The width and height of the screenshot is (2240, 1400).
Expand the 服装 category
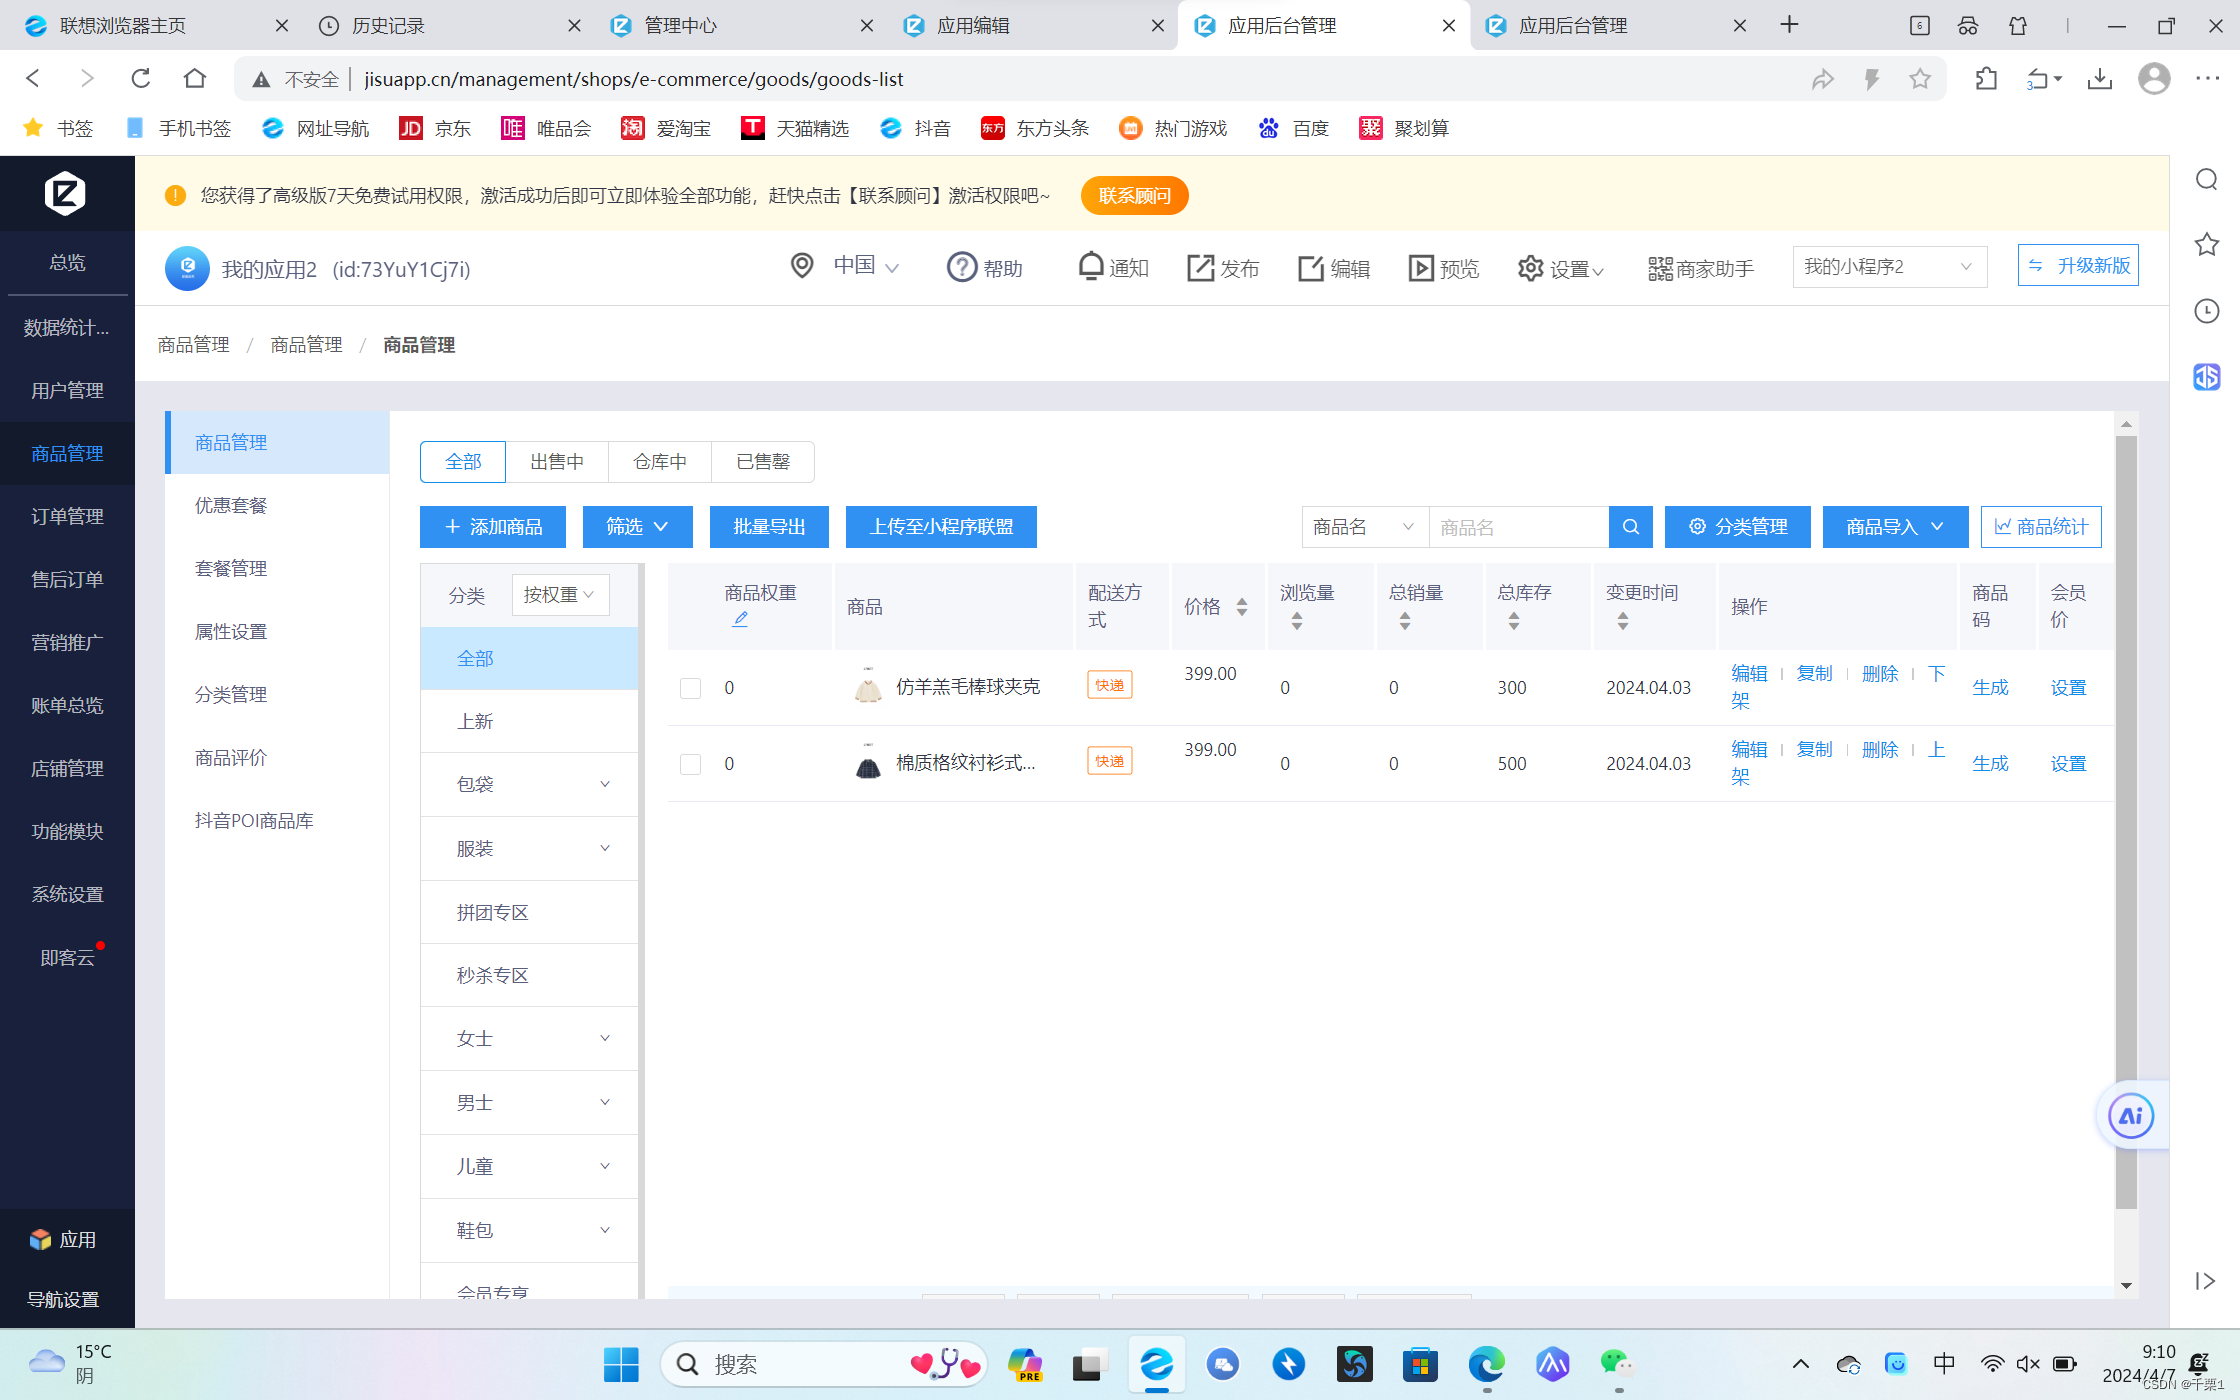coord(604,848)
